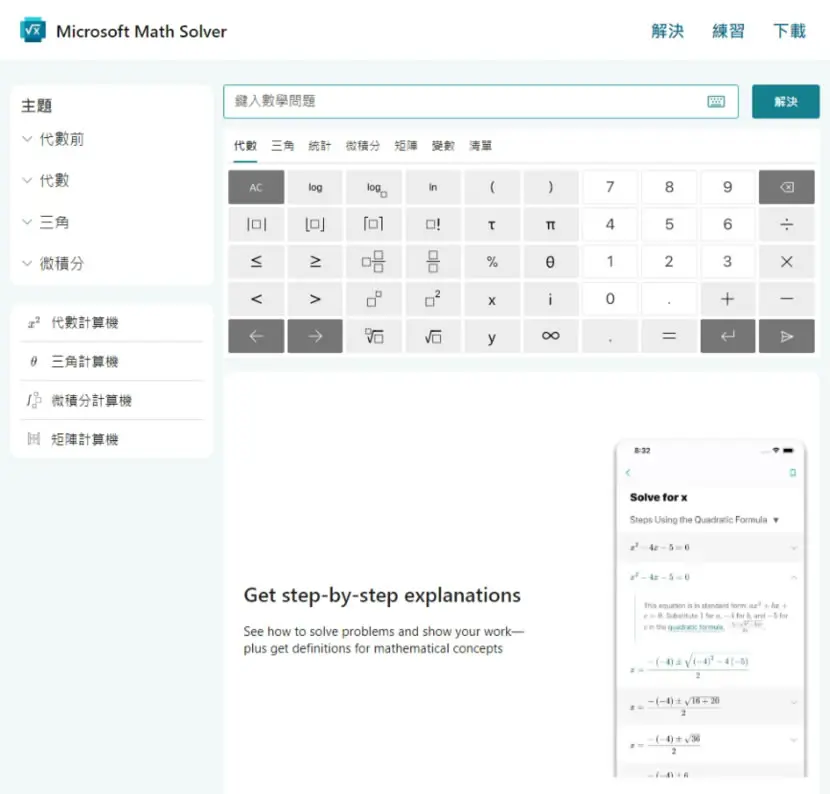
Task: Insert the factorial template key
Action: click(x=433, y=224)
